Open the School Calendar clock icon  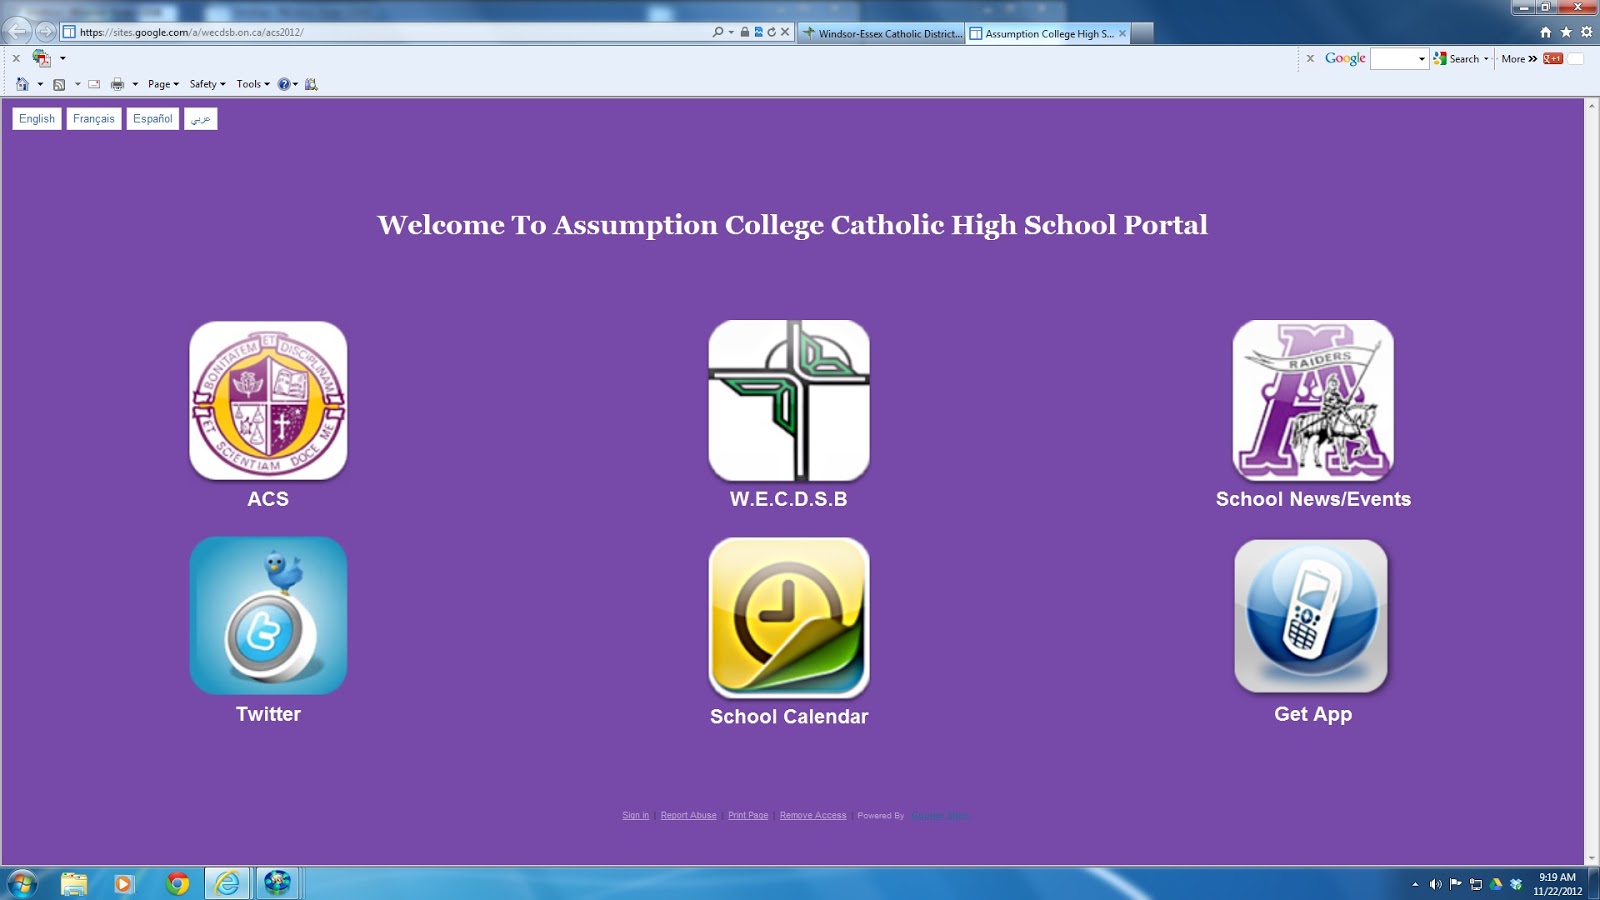[x=789, y=618]
